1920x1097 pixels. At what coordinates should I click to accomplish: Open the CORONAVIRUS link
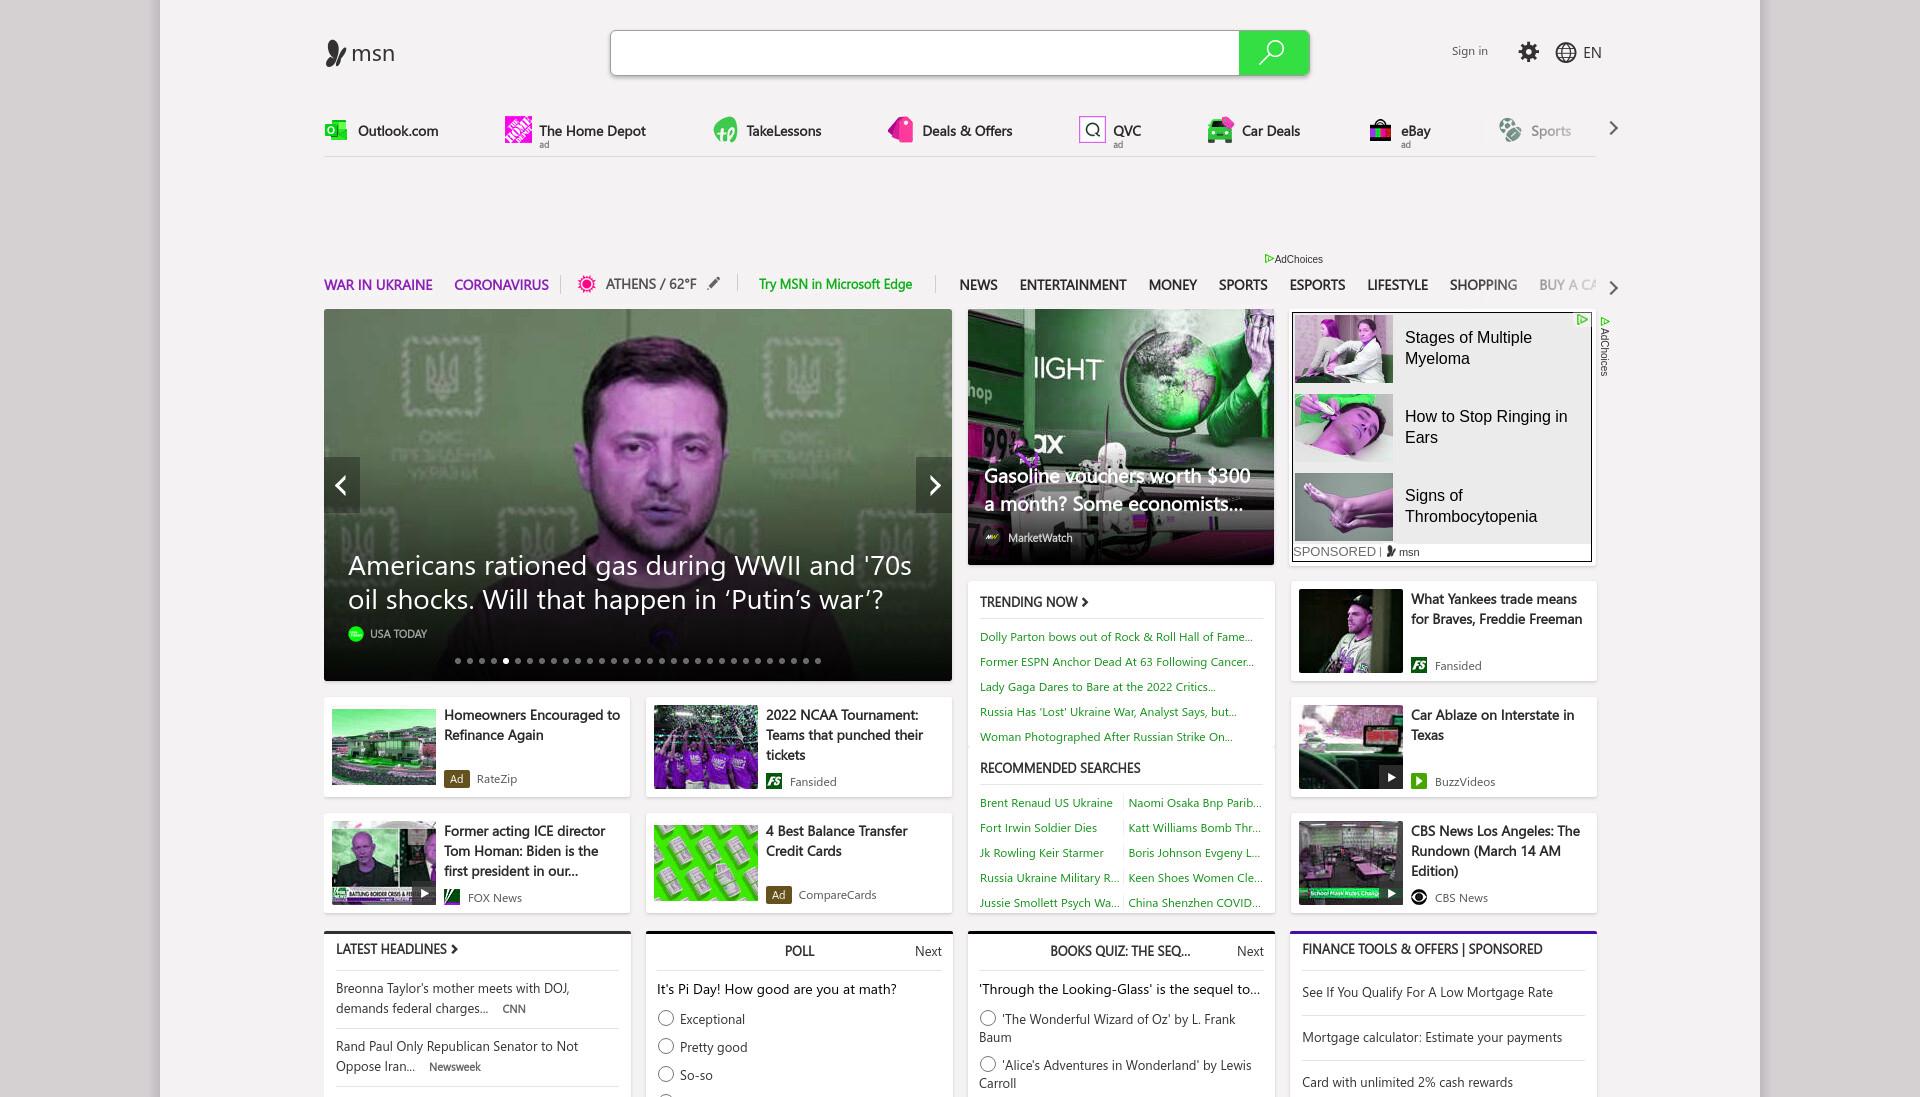click(x=501, y=284)
